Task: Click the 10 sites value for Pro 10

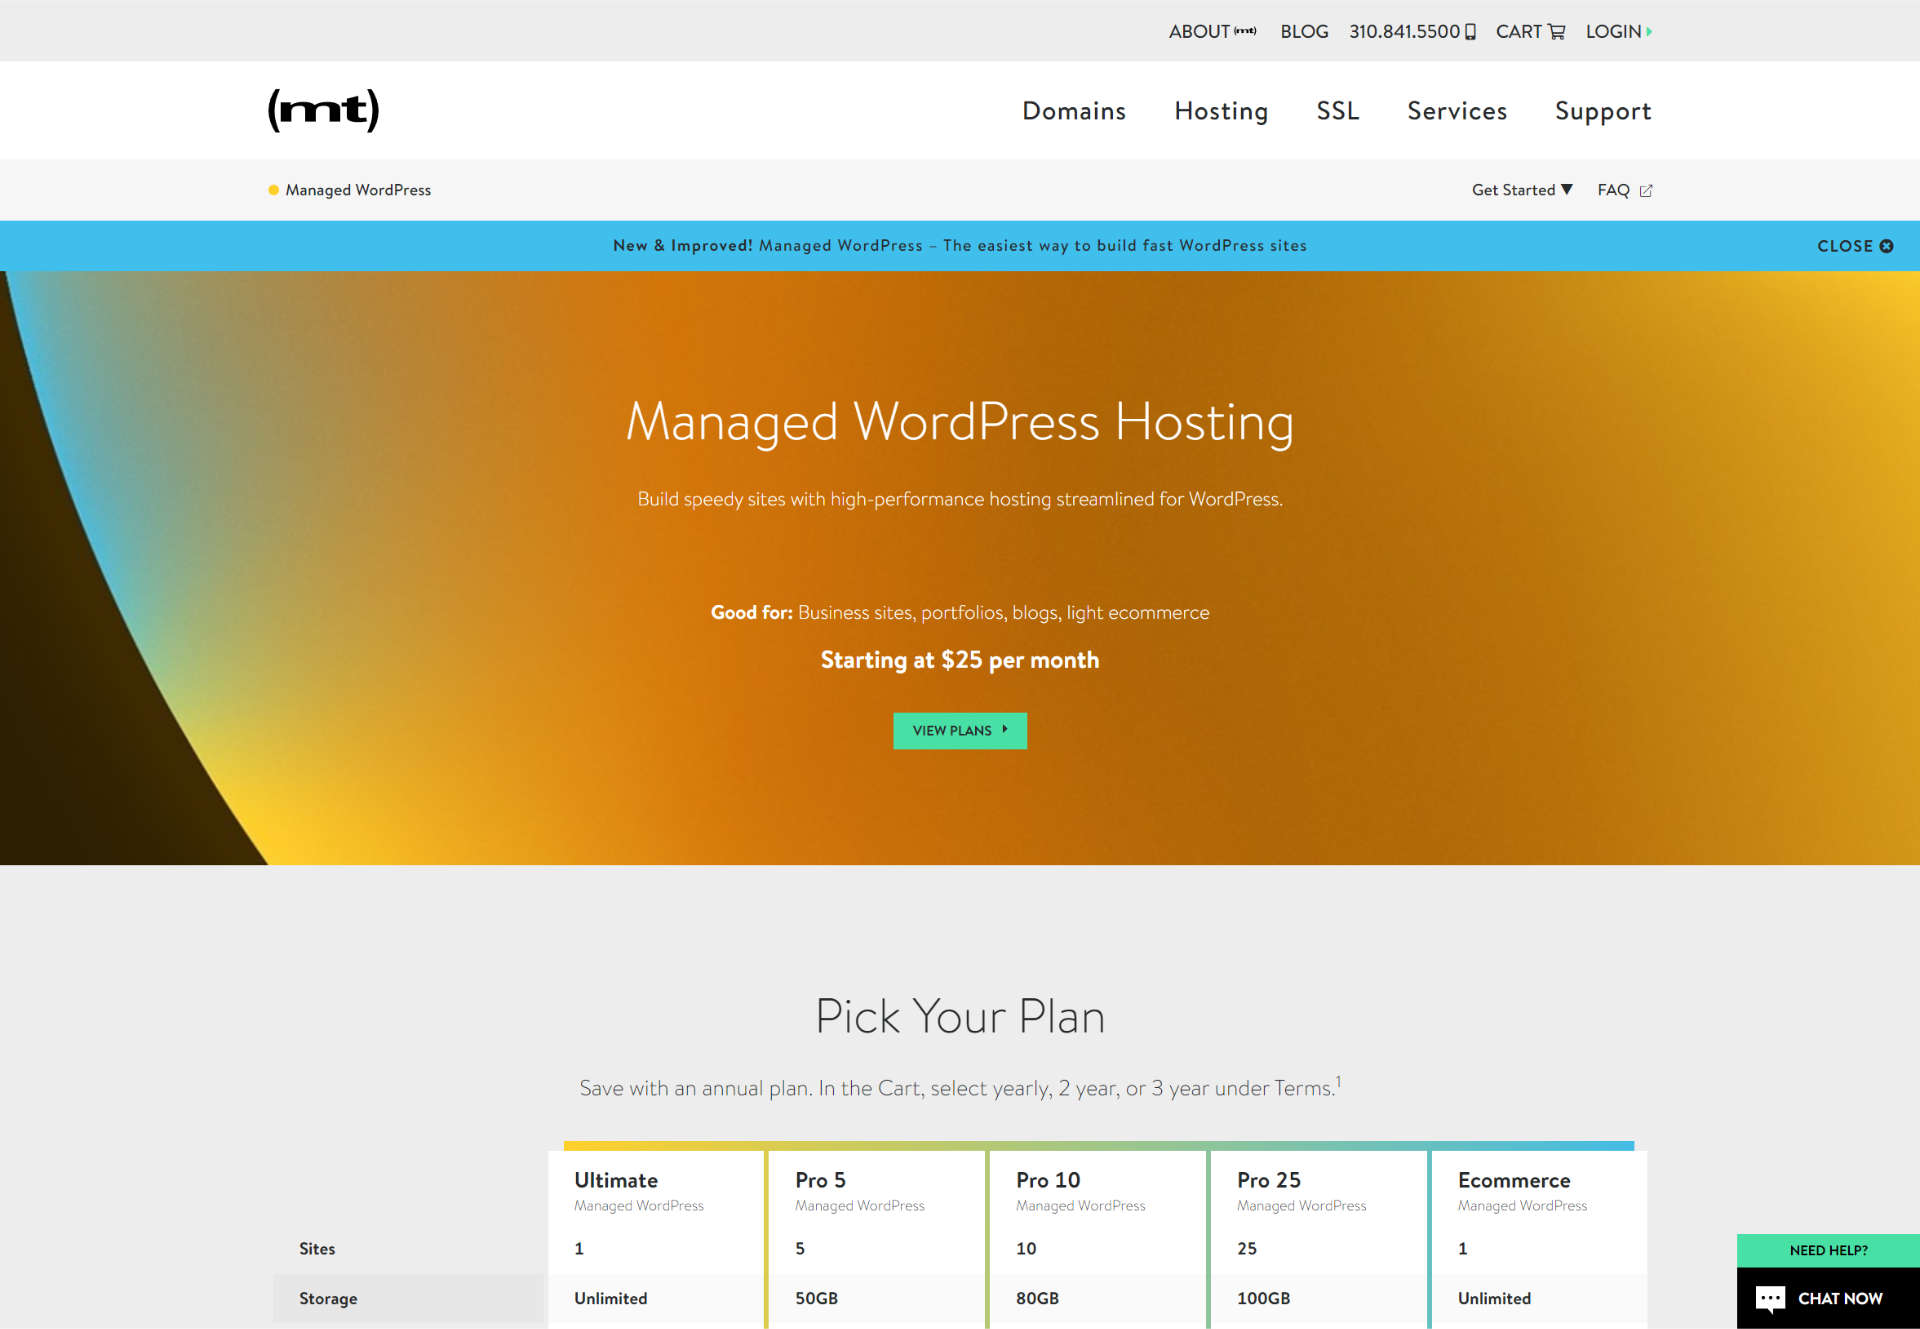Action: (1026, 1249)
